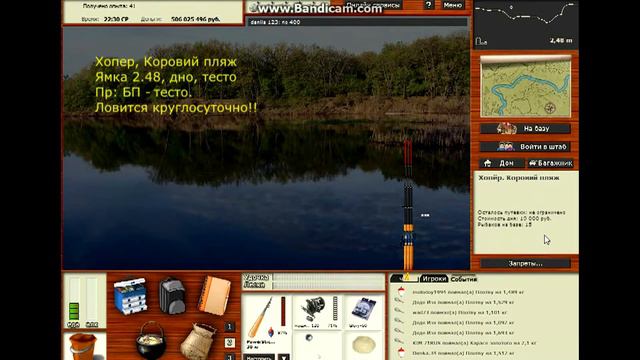Click the Дон location button
Screen dimensions: 640x360
502,163
